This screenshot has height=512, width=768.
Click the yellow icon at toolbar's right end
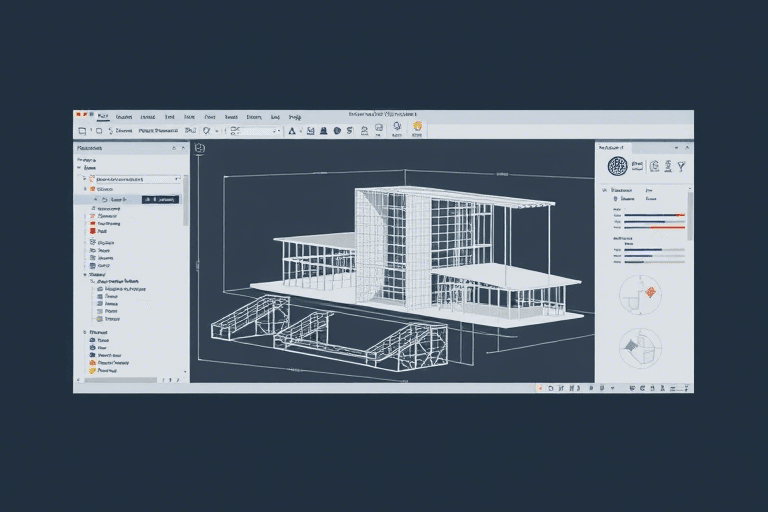(x=417, y=129)
